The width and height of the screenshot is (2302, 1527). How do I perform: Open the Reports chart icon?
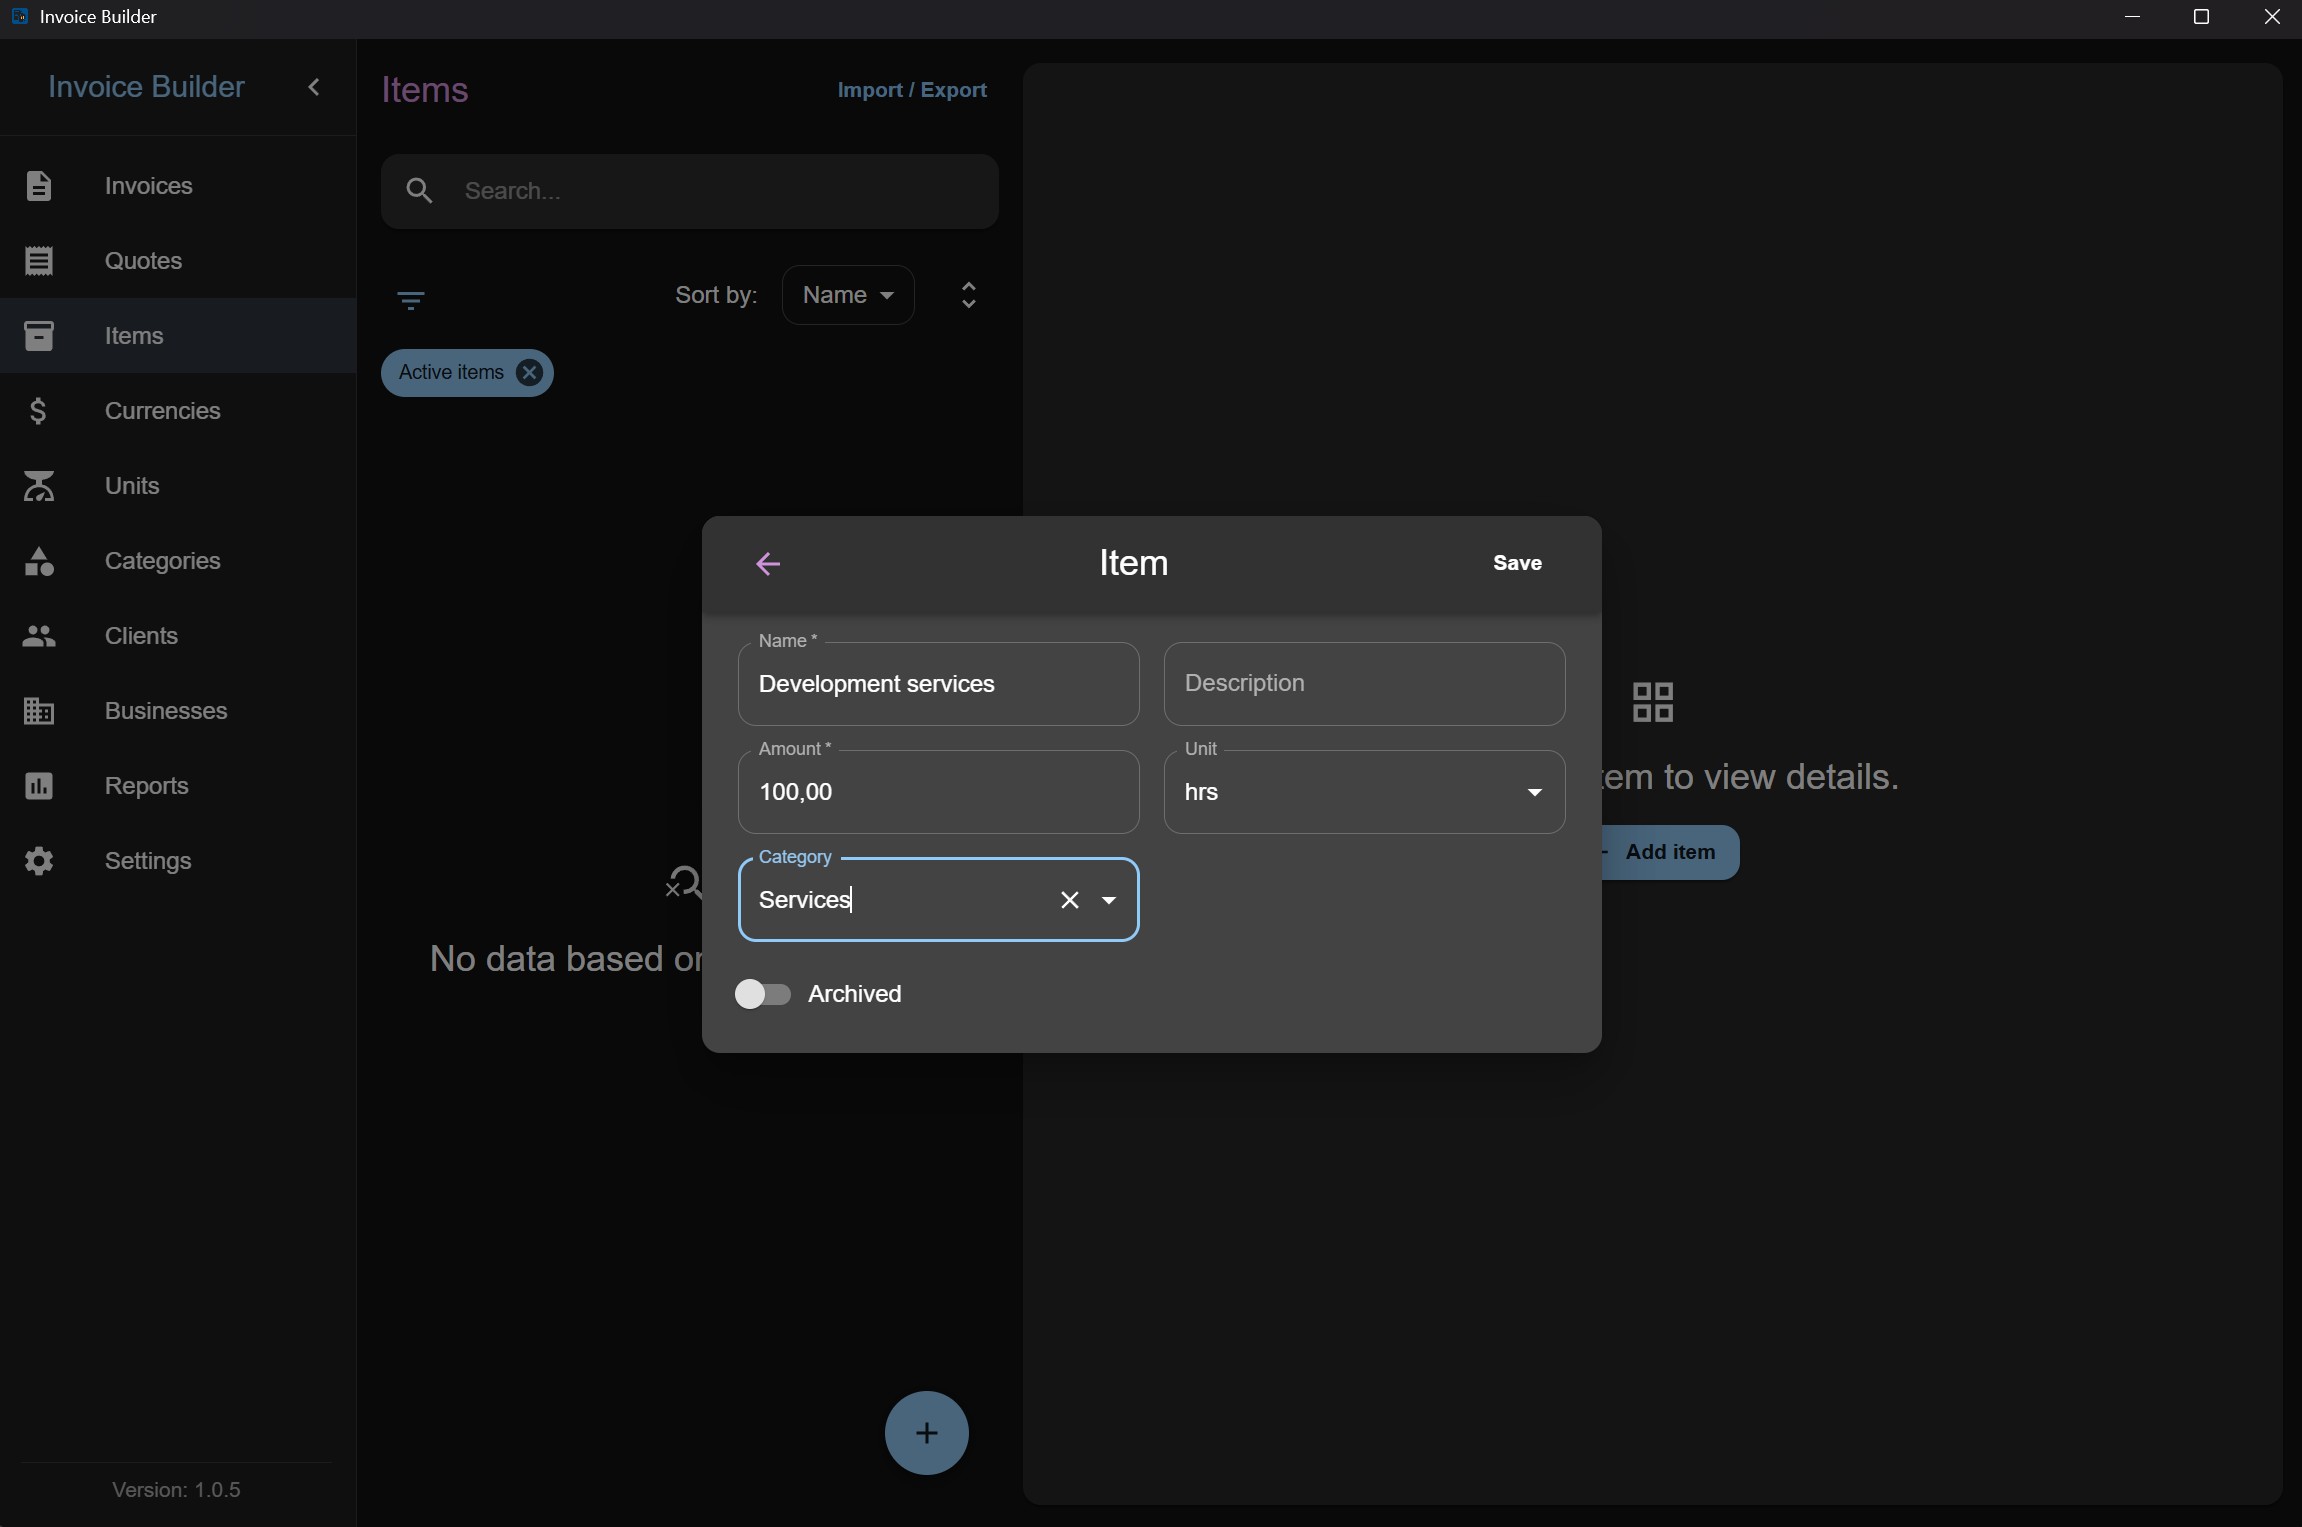click(x=39, y=786)
